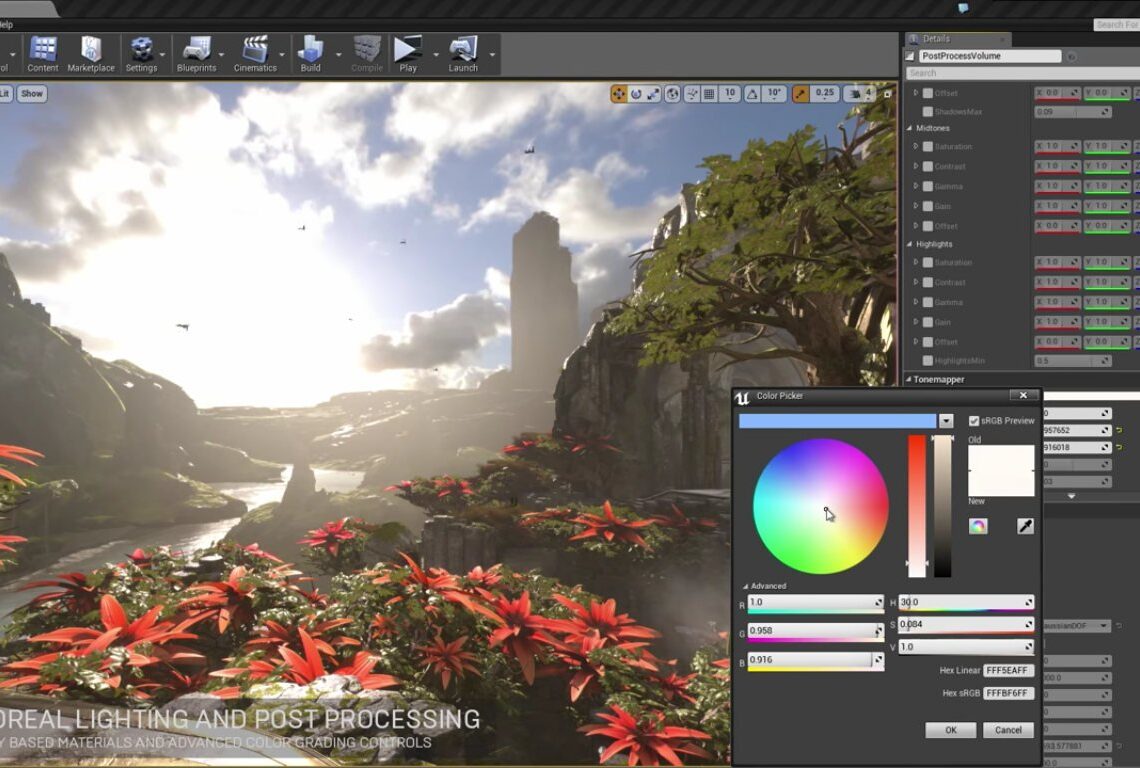Collapse the Advanced section in Color Picker
Screen dimensions: 1140x768
745,586
